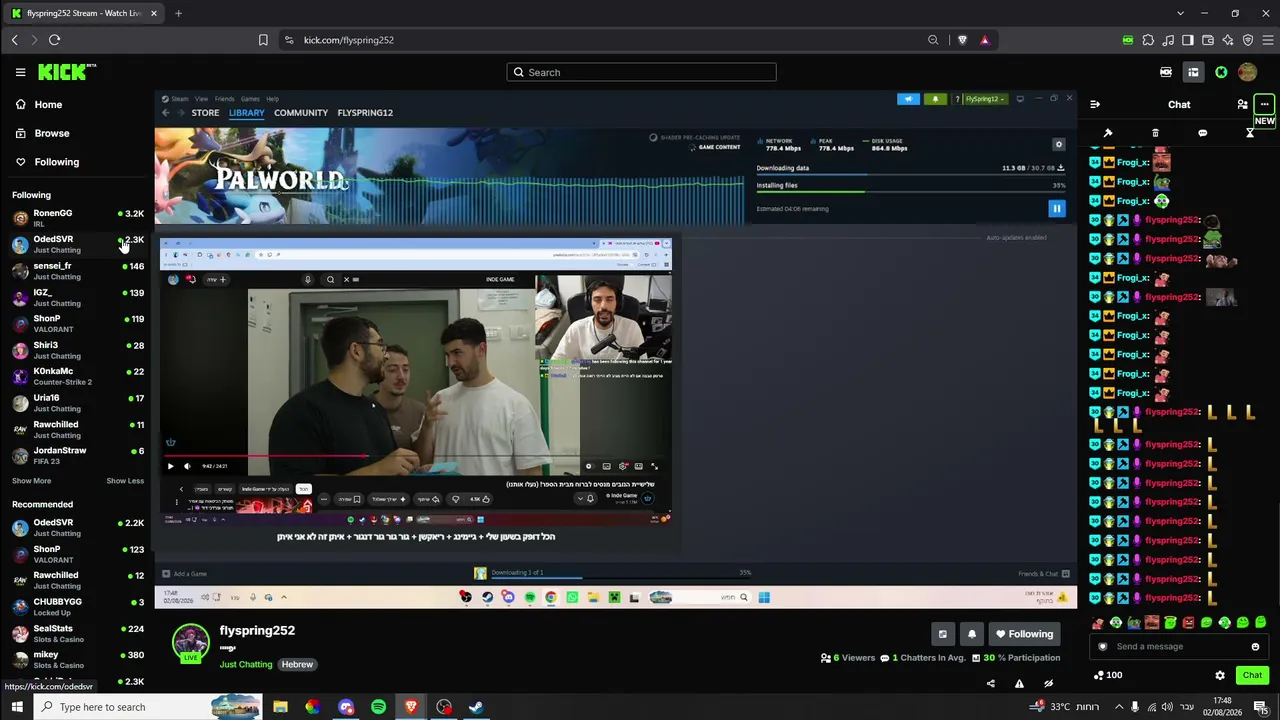Image resolution: width=1280 pixels, height=720 pixels.
Task: Click the flyspring252 streamer avatar
Action: 190,643
